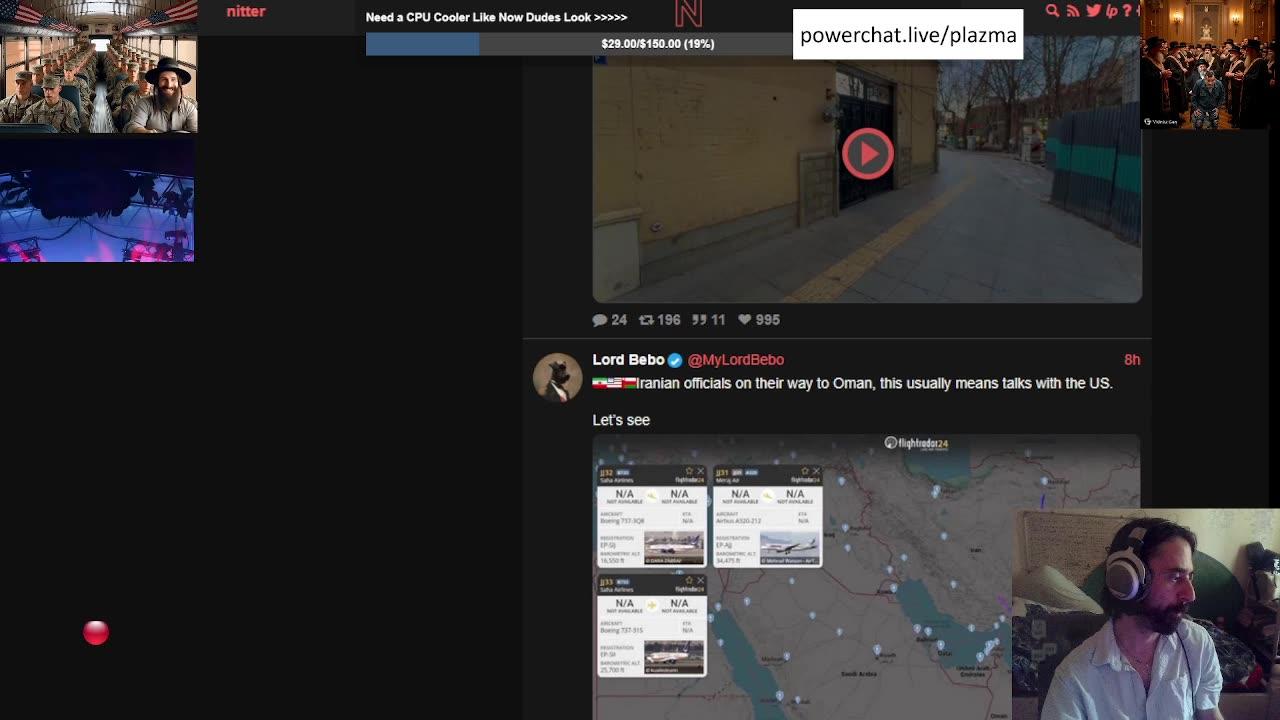Open the search icon in the Nitter header
Screen dimensions: 1280x720
coord(1052,11)
